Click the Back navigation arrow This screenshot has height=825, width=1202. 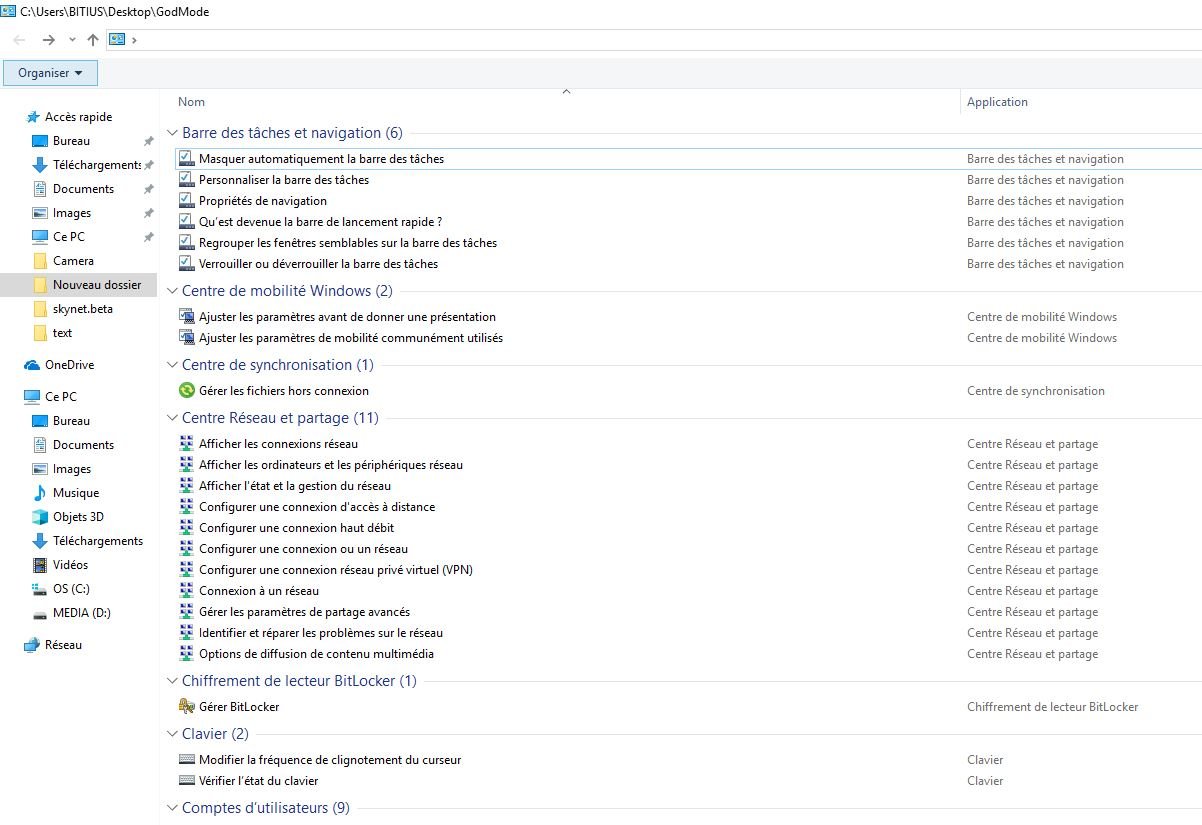pyautogui.click(x=19, y=40)
